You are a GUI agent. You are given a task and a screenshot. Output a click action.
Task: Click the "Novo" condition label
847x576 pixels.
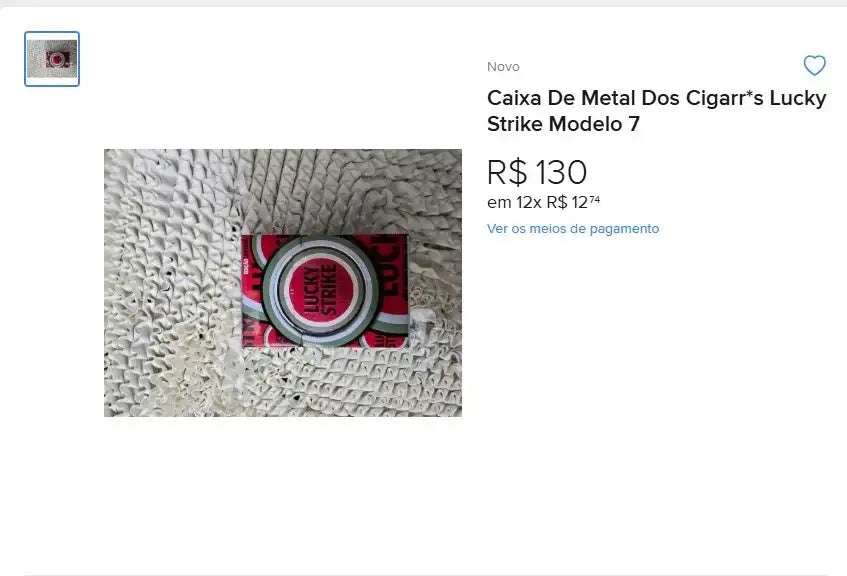tap(503, 67)
